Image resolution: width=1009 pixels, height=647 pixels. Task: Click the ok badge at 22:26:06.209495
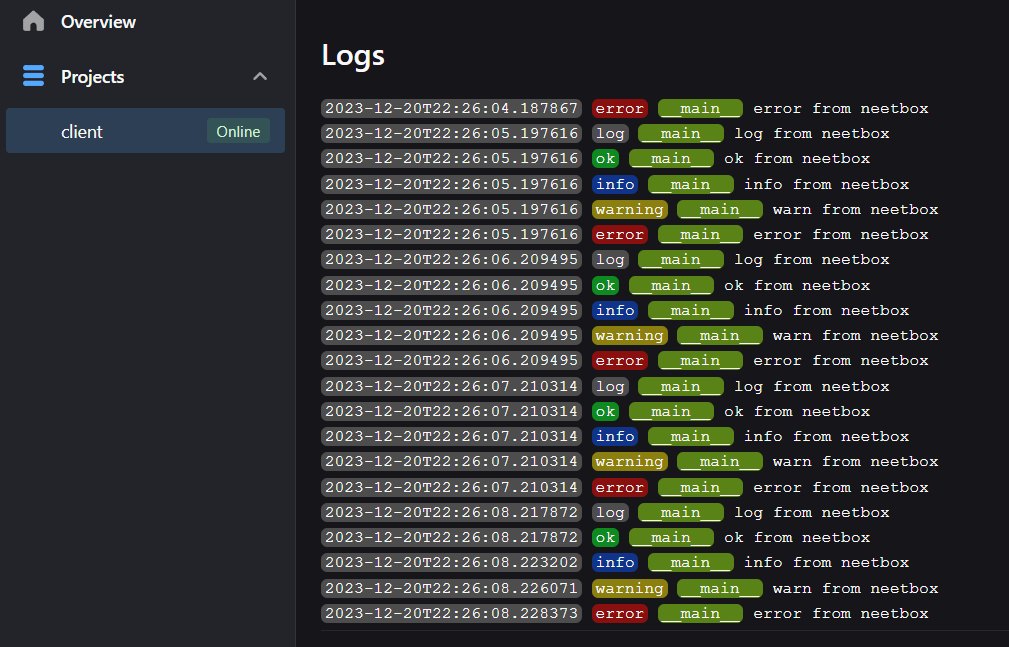tap(605, 285)
